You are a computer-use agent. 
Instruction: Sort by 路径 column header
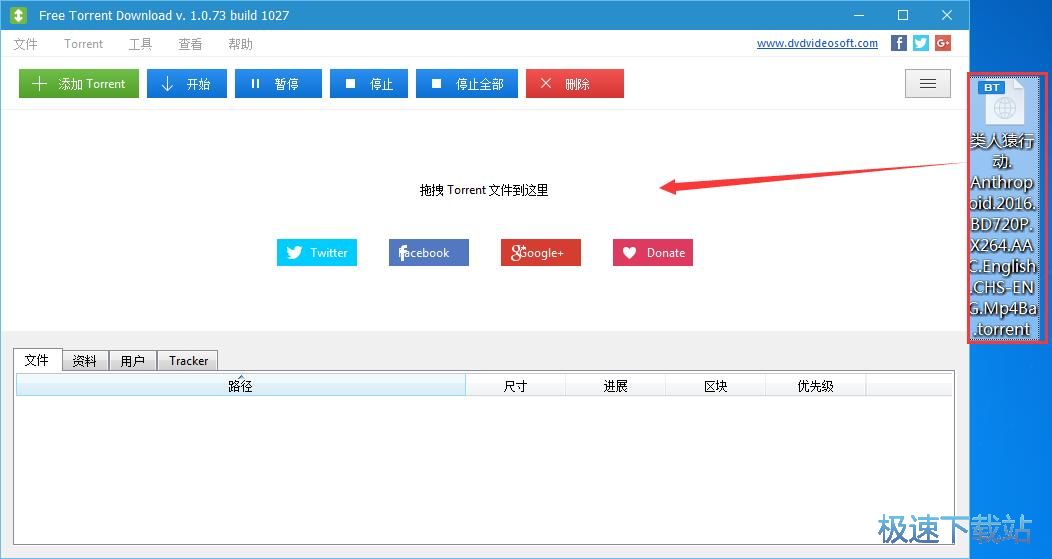click(x=241, y=386)
